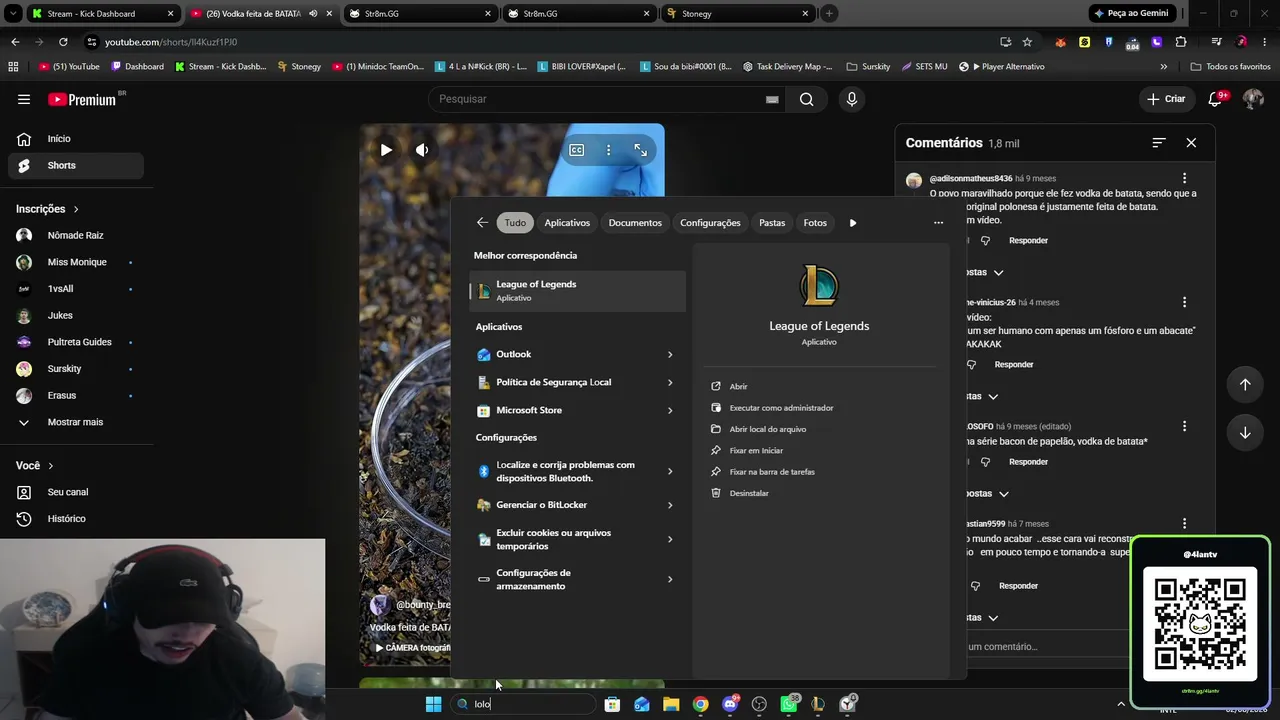Open the search panel three-dot options

pyautogui.click(x=938, y=223)
